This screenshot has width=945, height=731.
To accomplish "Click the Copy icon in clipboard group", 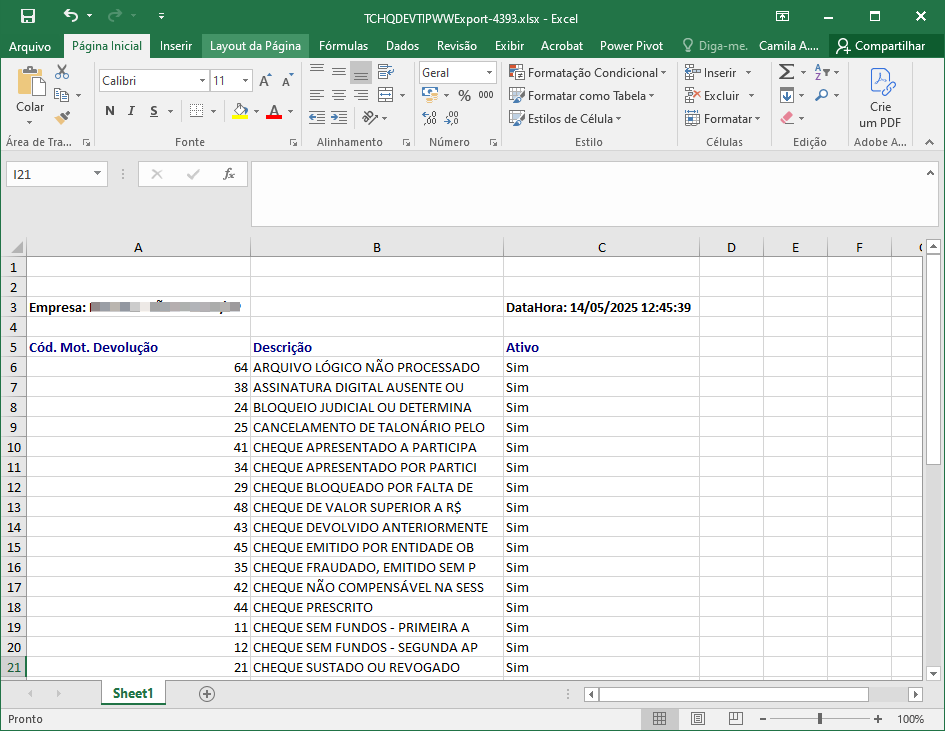I will (61, 95).
